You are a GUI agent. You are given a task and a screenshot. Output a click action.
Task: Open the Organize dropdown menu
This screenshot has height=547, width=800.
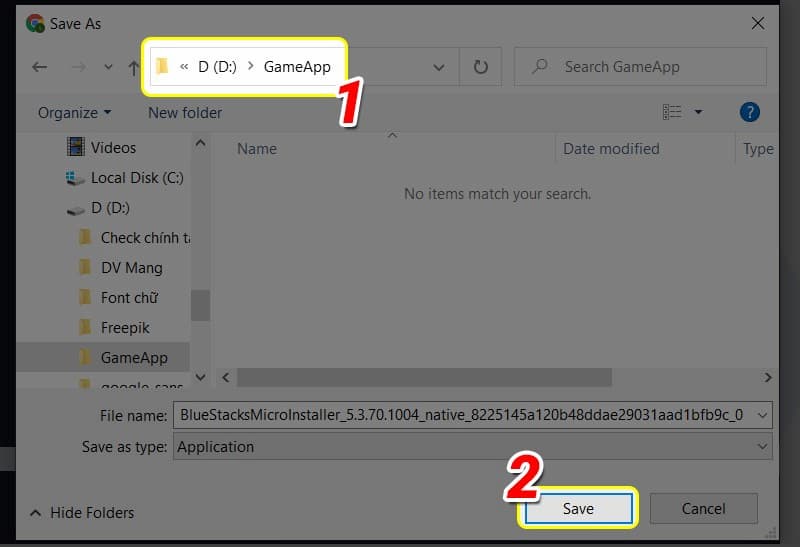point(74,112)
